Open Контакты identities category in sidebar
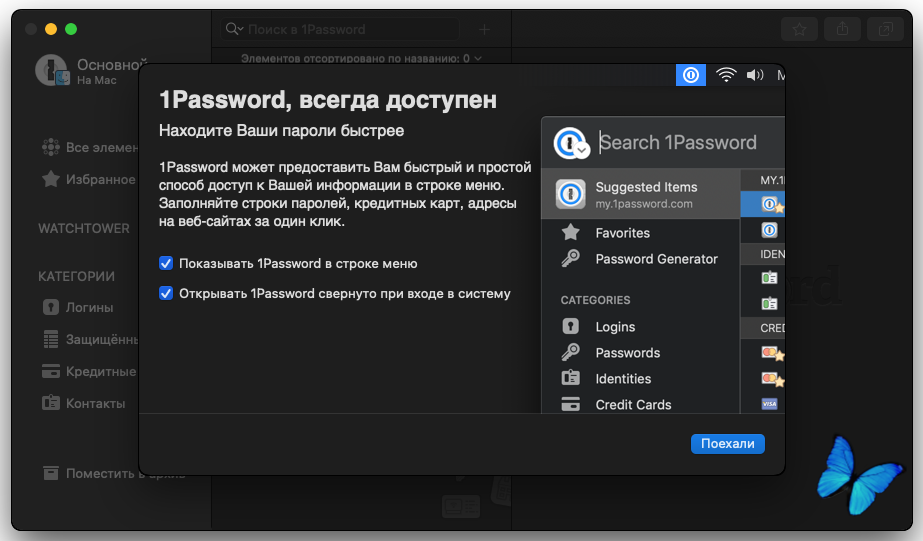Viewport: 923px width, 541px height. [x=84, y=403]
